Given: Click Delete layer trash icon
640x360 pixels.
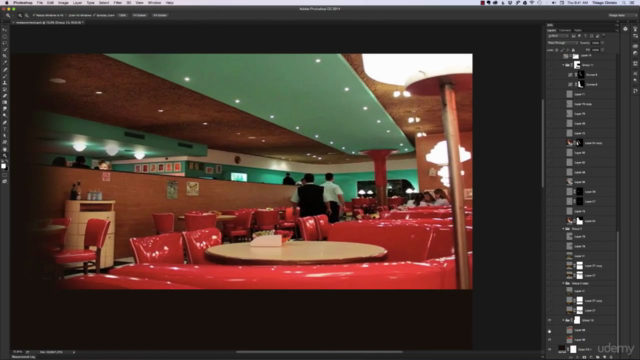Looking at the screenshot, I should click(611, 357).
